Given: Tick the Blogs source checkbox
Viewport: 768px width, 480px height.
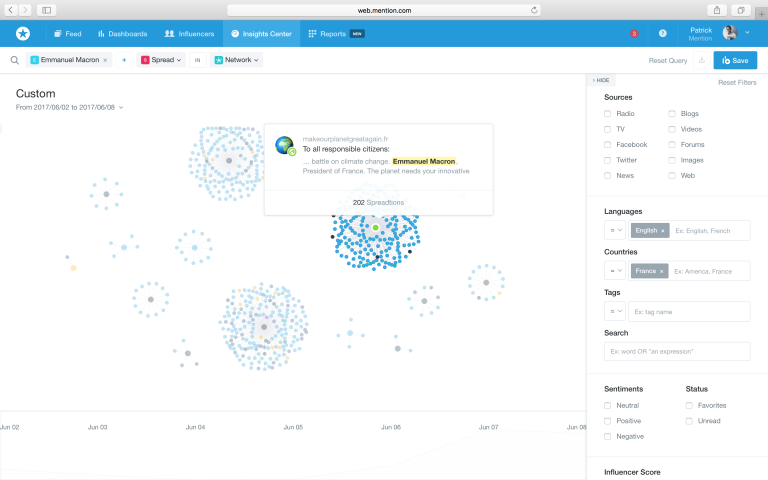Looking at the screenshot, I should point(672,114).
